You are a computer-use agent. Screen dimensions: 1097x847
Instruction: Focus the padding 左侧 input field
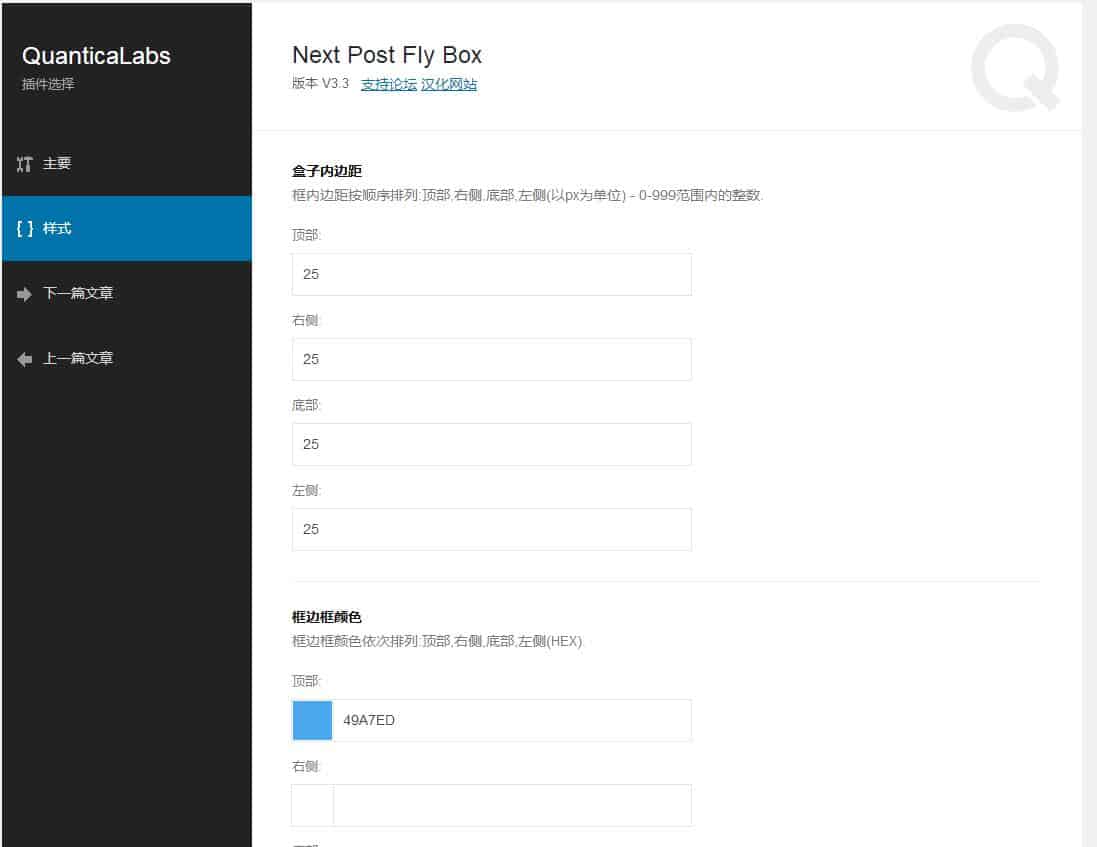pos(492,529)
